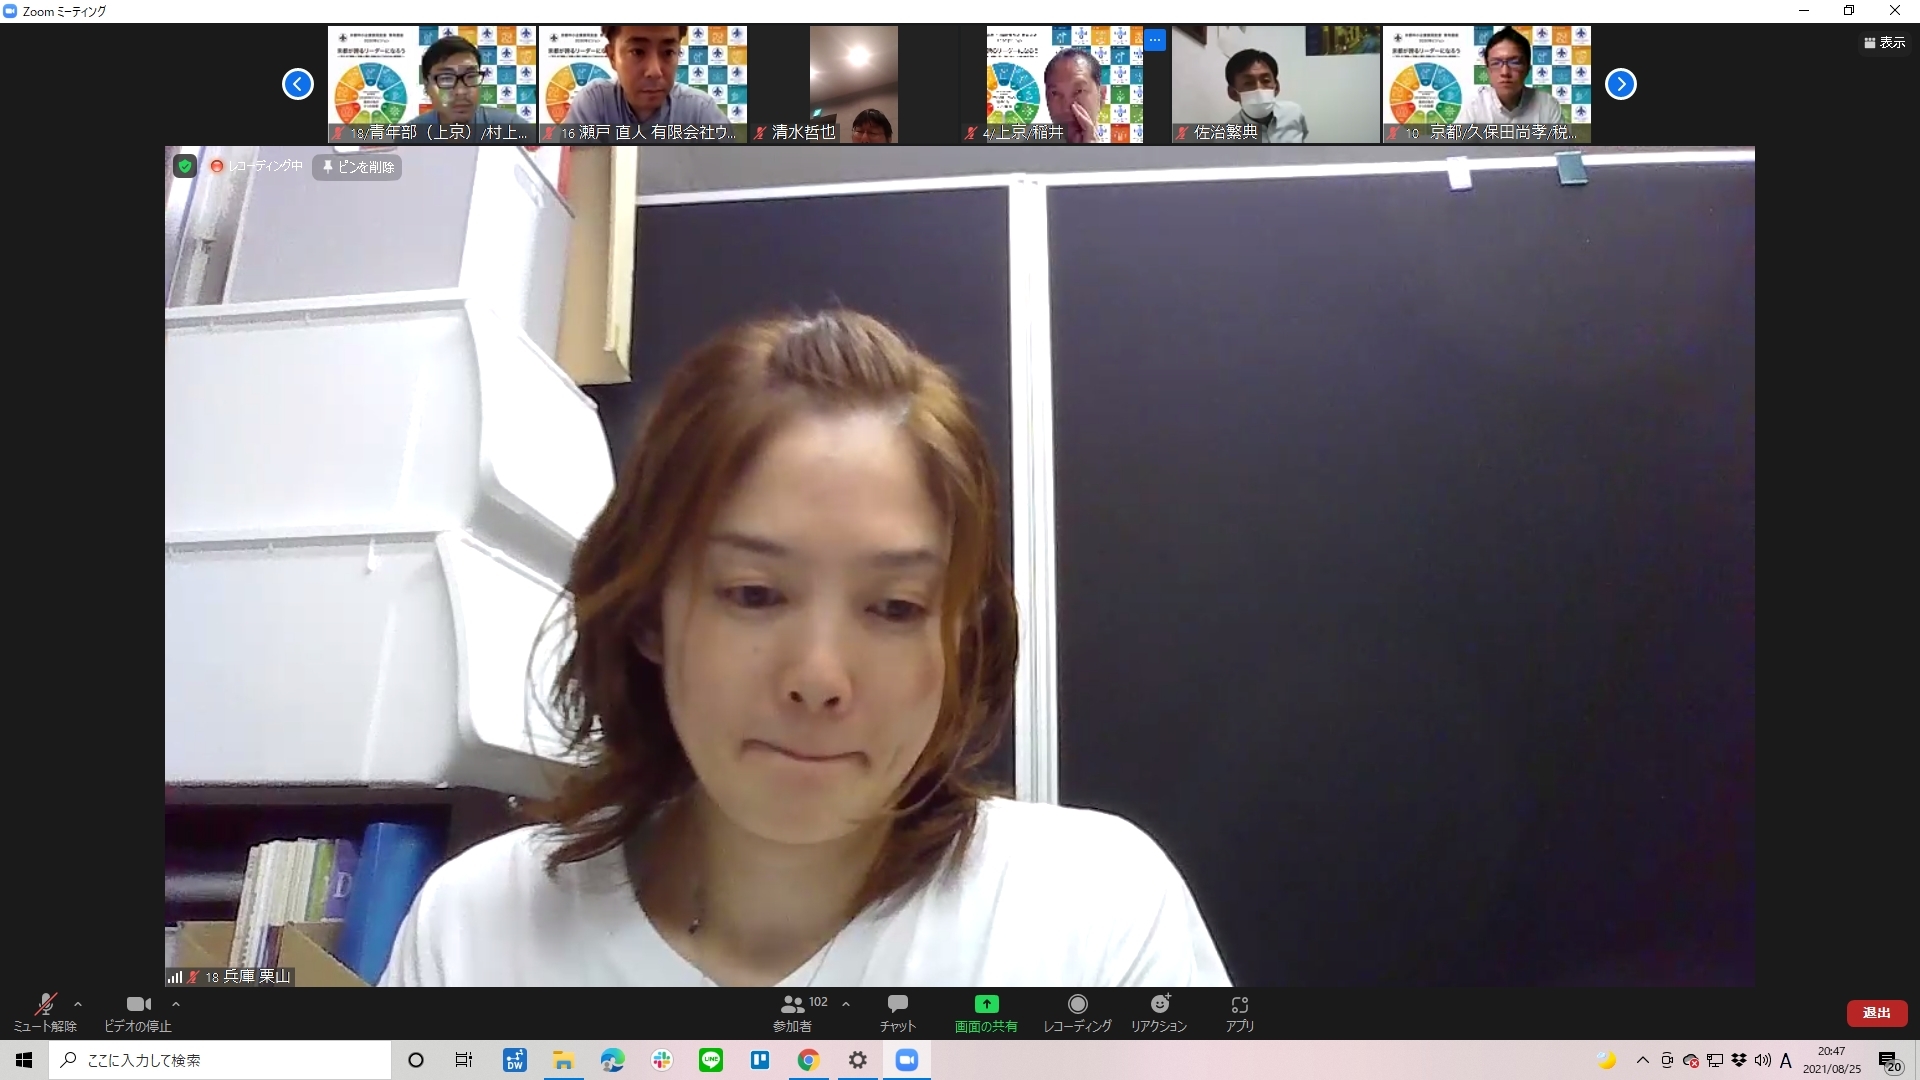Open File Explorer from the taskbar
The height and width of the screenshot is (1080, 1920).
pyautogui.click(x=563, y=1060)
